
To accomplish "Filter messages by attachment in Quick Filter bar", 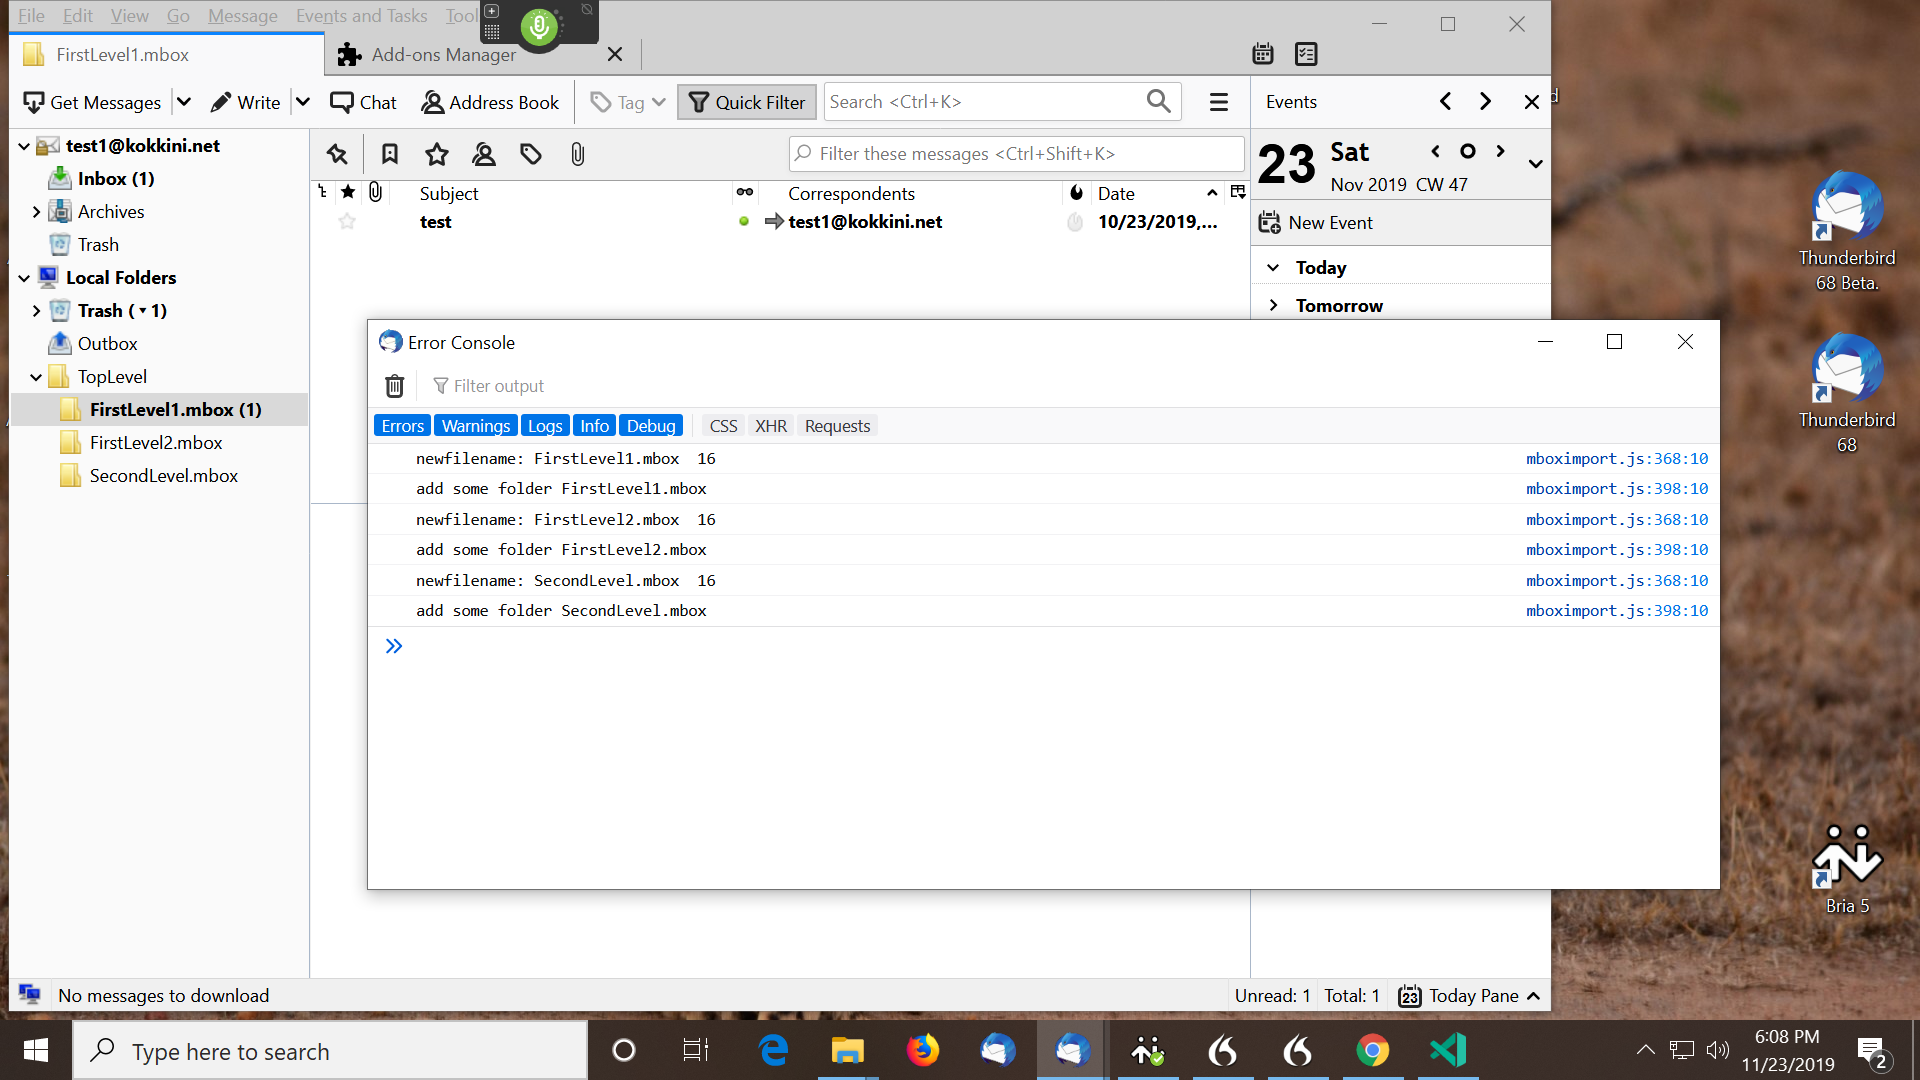I will 577,154.
